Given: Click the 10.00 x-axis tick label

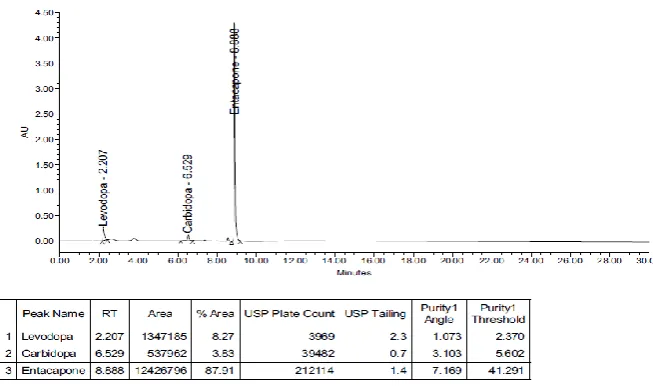Looking at the screenshot, I should pyautogui.click(x=256, y=261).
